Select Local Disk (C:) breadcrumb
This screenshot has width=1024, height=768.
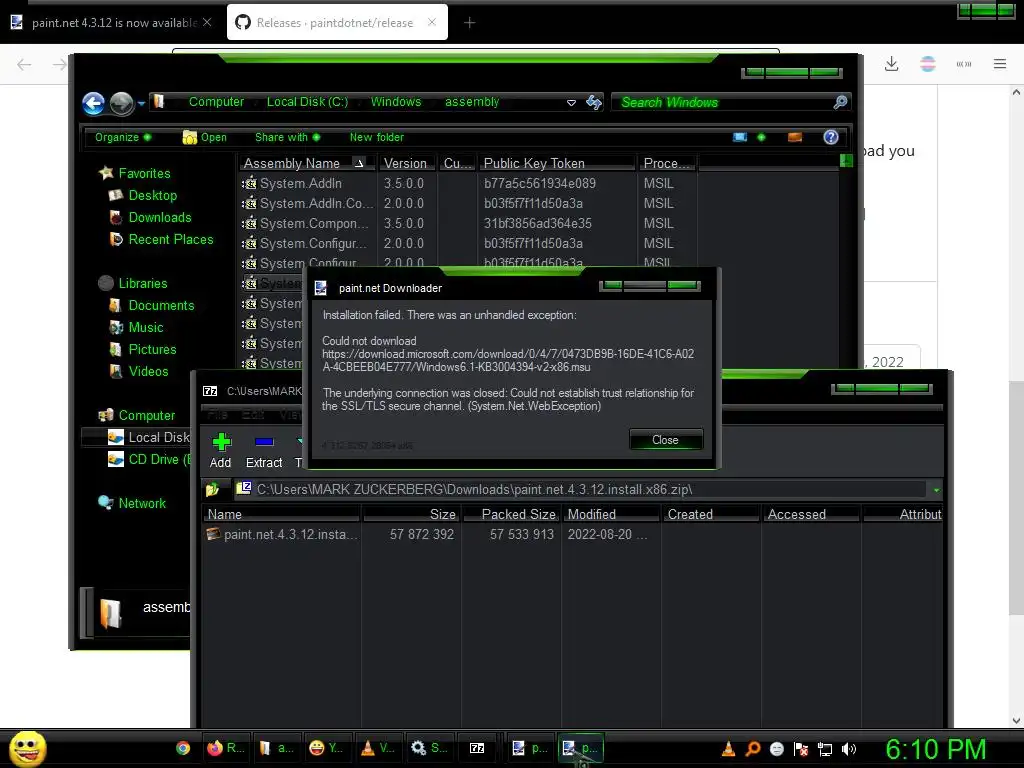coord(307,102)
